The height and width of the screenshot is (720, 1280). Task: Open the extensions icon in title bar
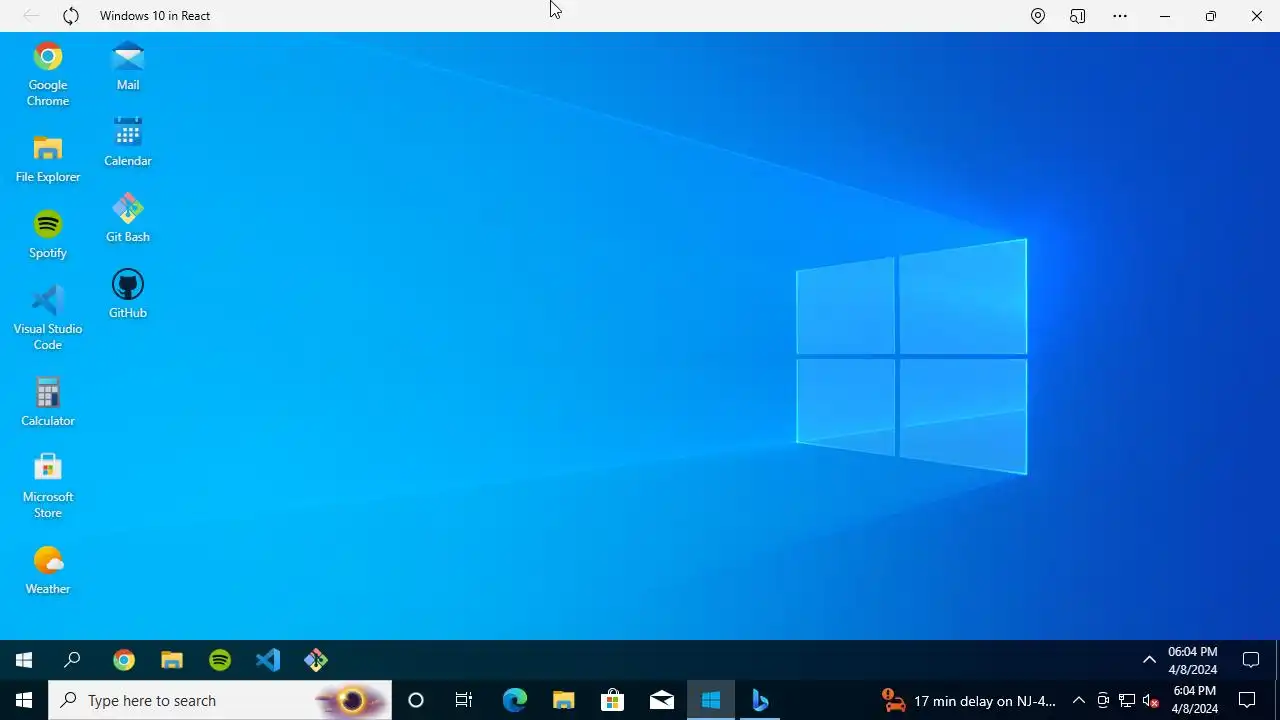coord(1078,16)
